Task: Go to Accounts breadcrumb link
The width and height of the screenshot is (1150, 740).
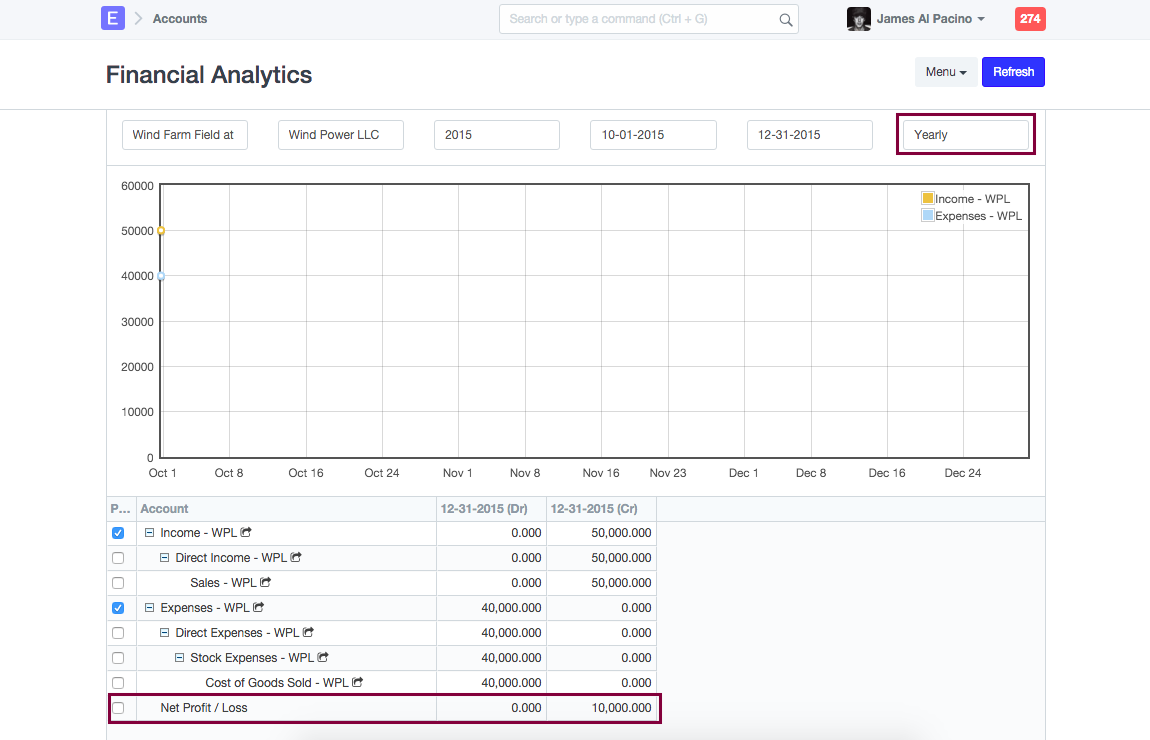Action: (180, 19)
